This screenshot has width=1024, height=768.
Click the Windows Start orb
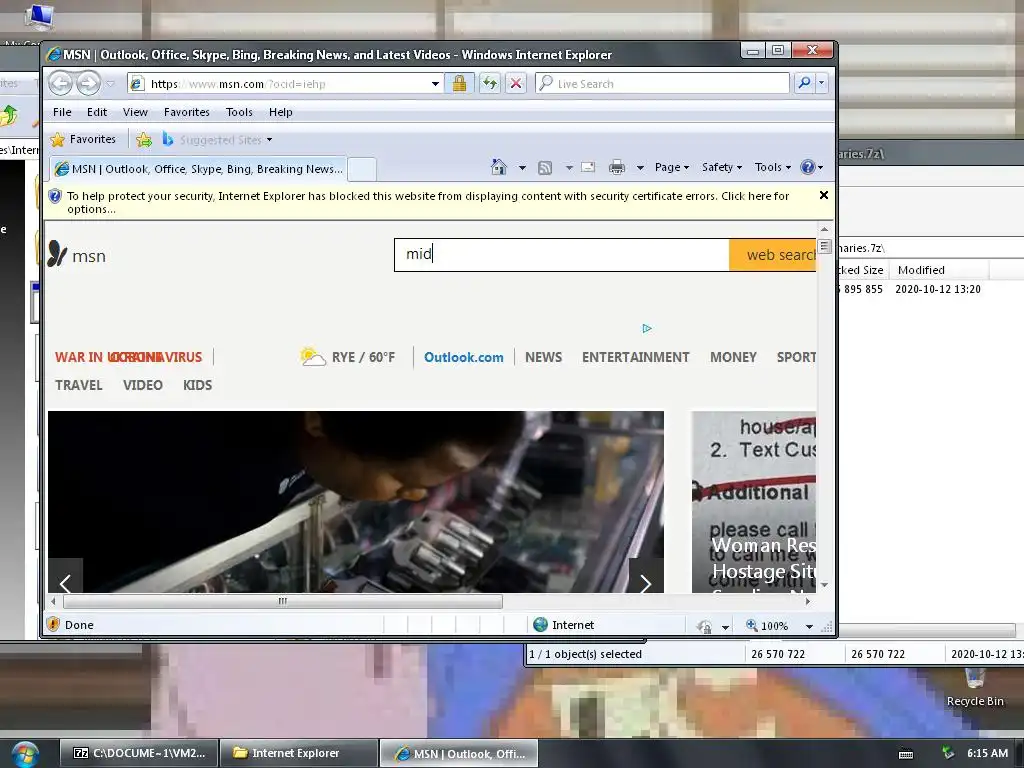(x=25, y=754)
